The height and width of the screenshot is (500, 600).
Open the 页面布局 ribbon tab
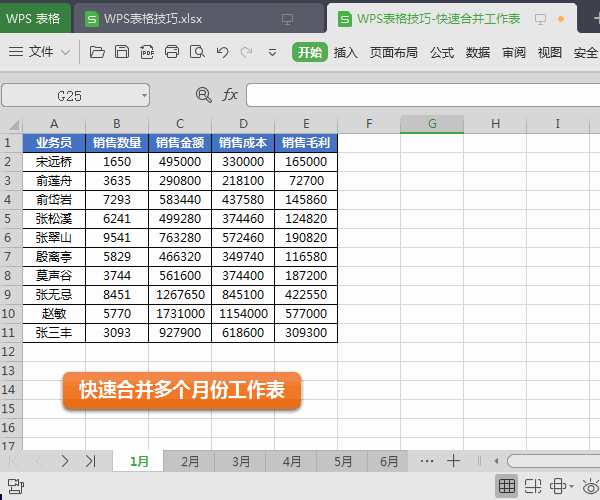pos(393,52)
